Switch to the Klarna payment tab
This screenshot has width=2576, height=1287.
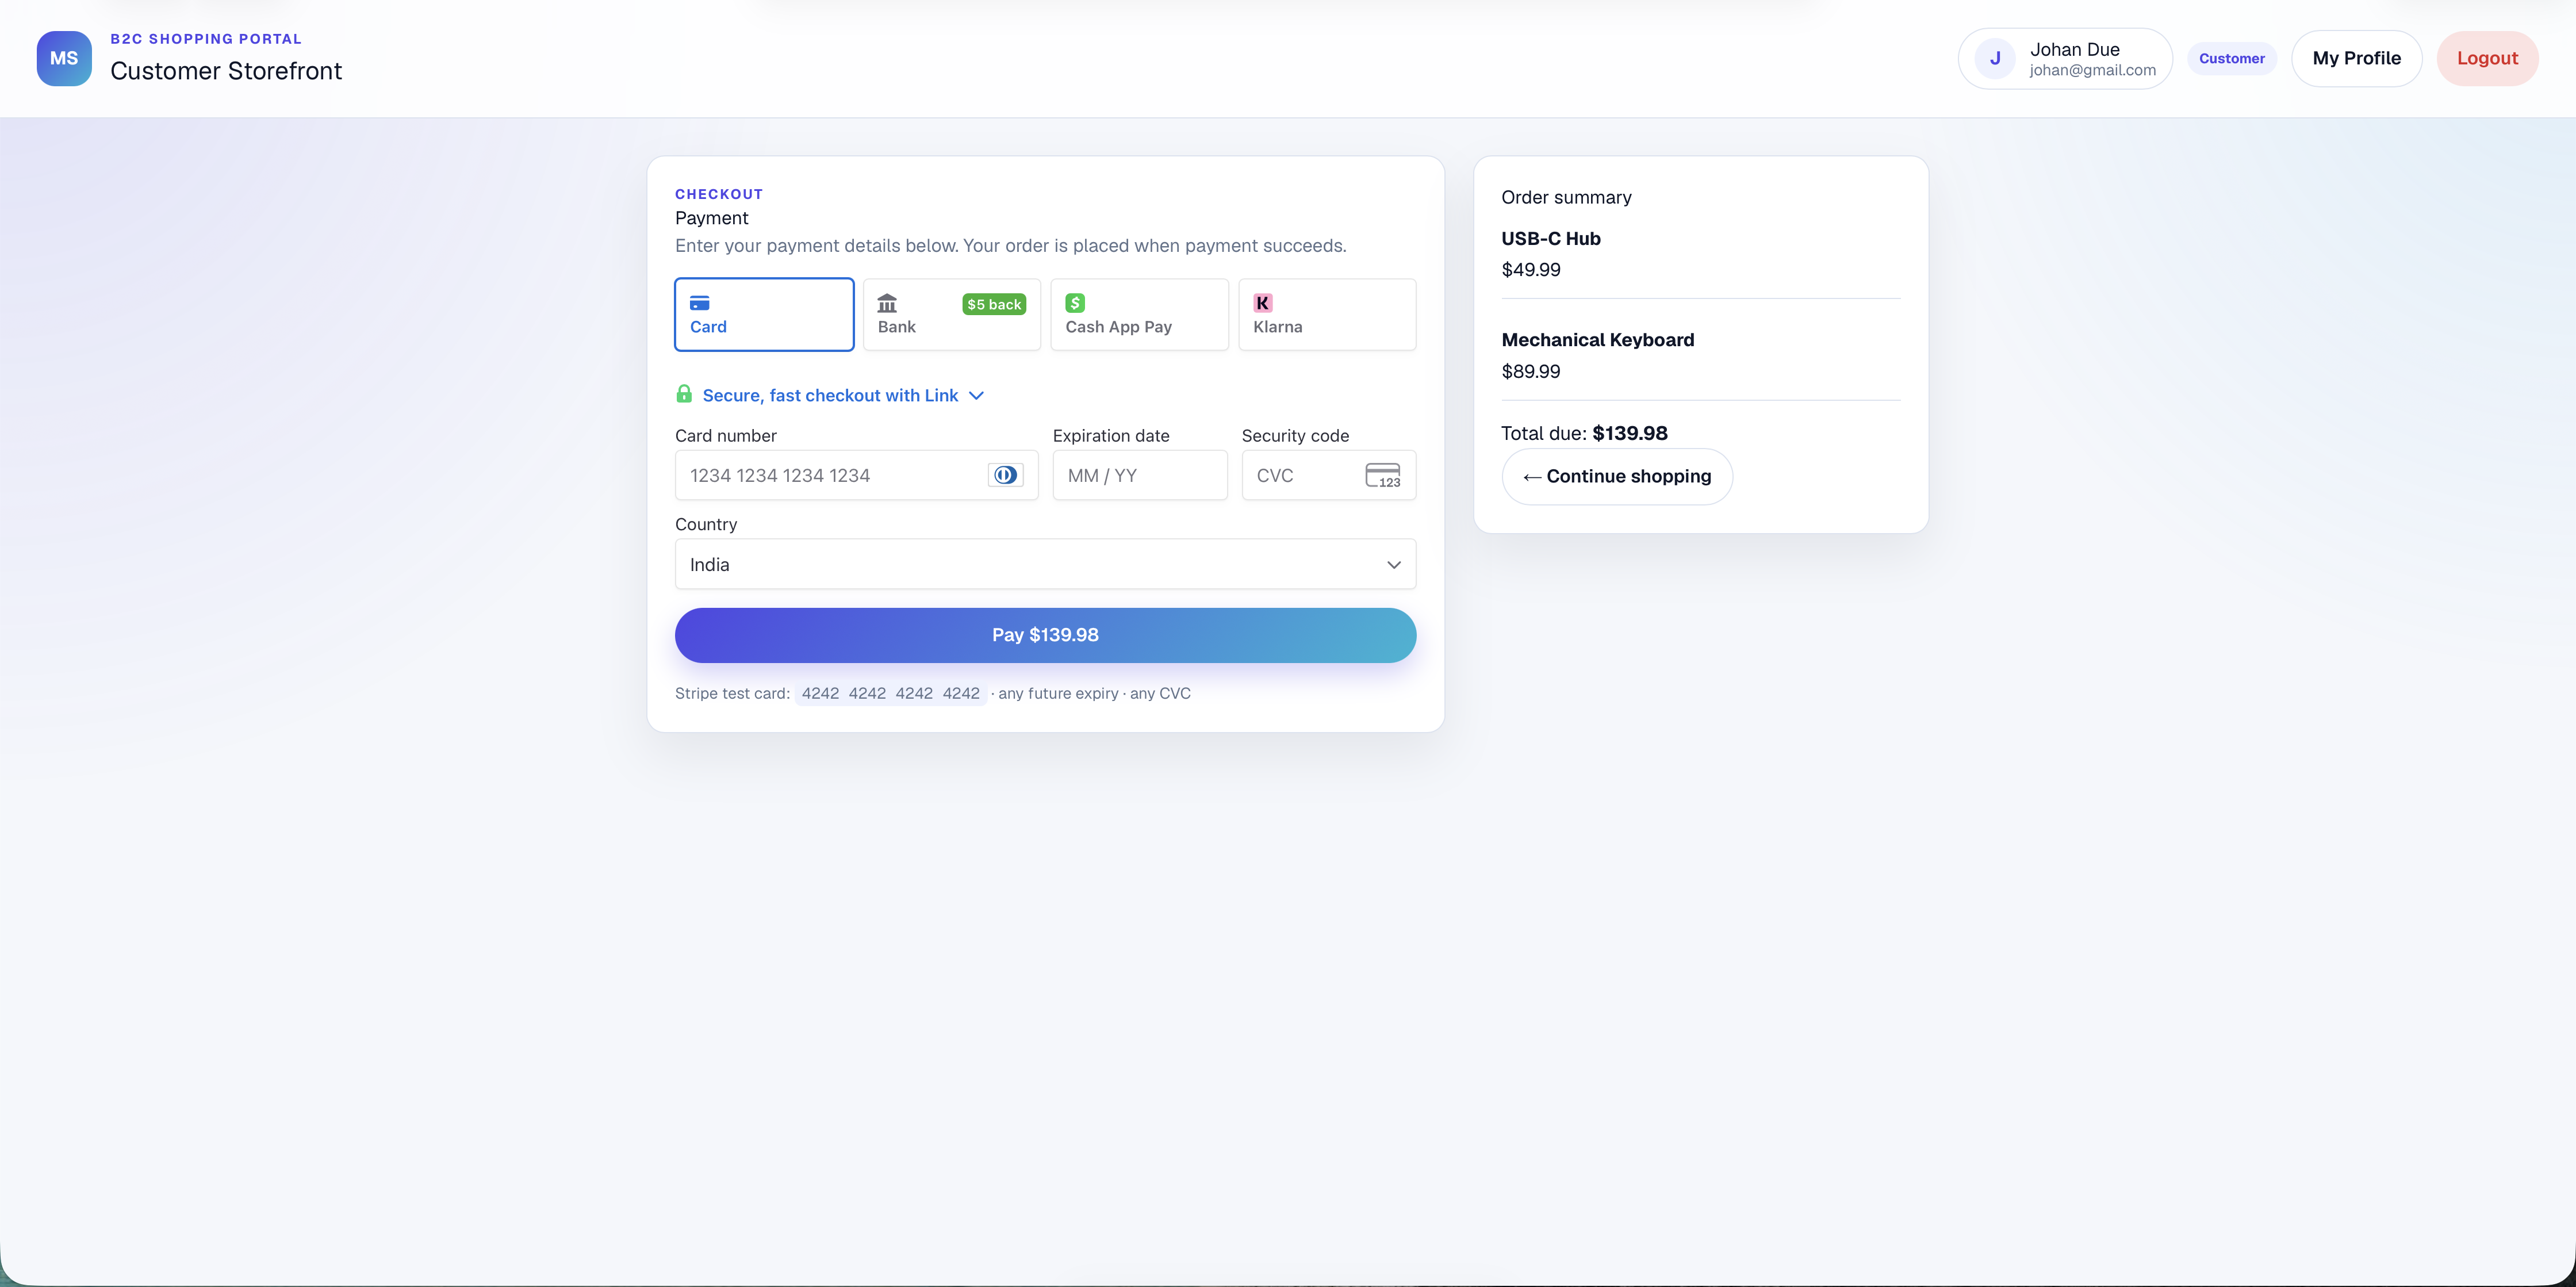coord(1327,314)
